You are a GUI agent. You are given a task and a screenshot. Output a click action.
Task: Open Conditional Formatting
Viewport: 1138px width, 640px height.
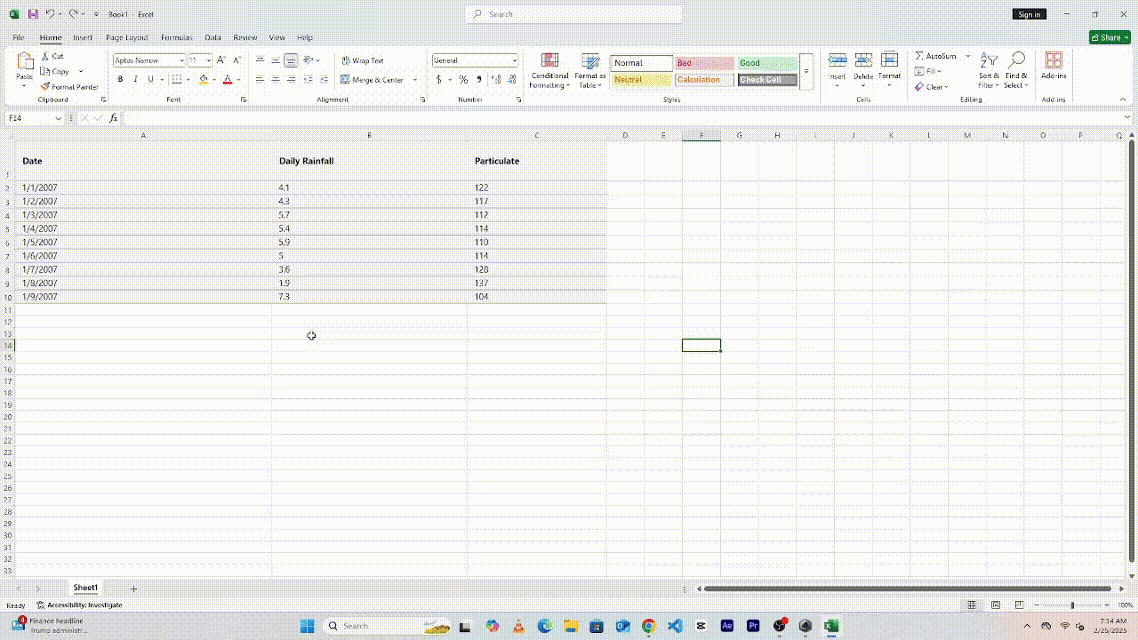click(x=549, y=71)
